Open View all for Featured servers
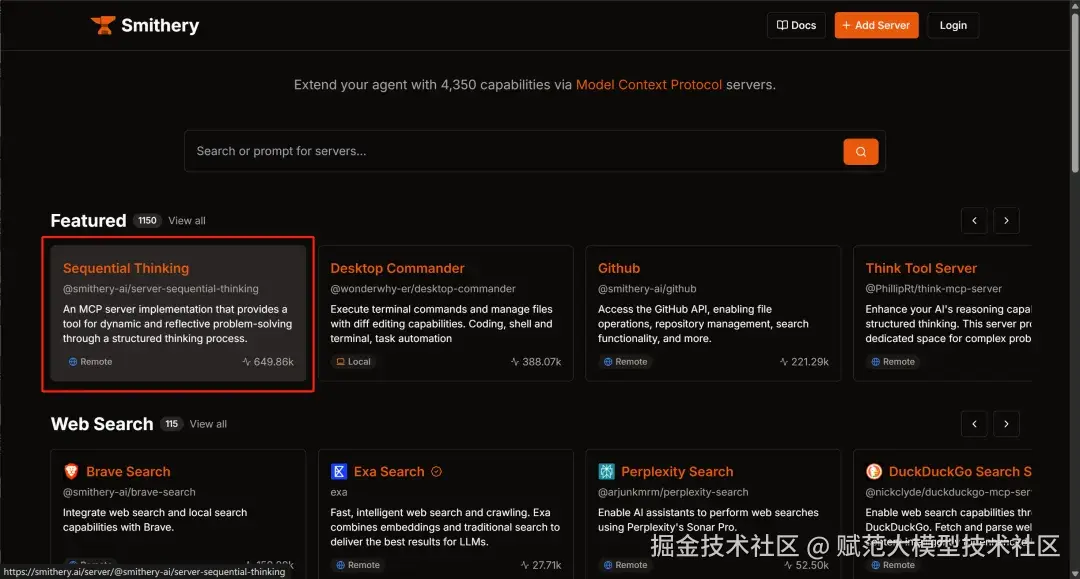 (x=187, y=220)
